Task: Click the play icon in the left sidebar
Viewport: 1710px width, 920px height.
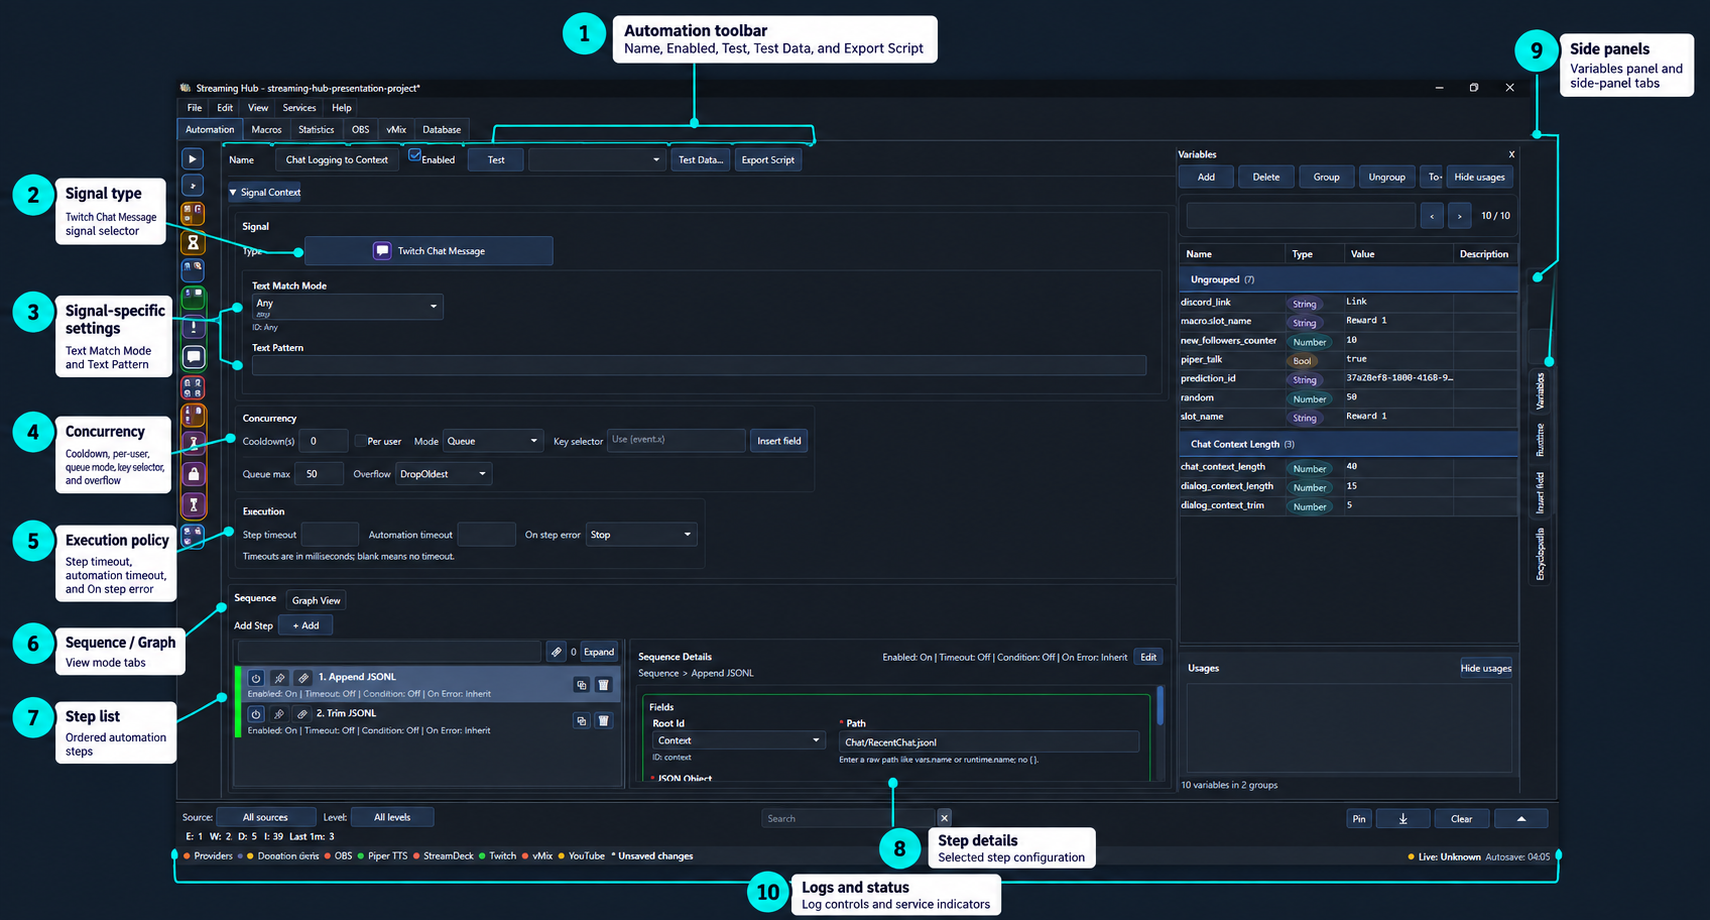Action: pyautogui.click(x=193, y=159)
